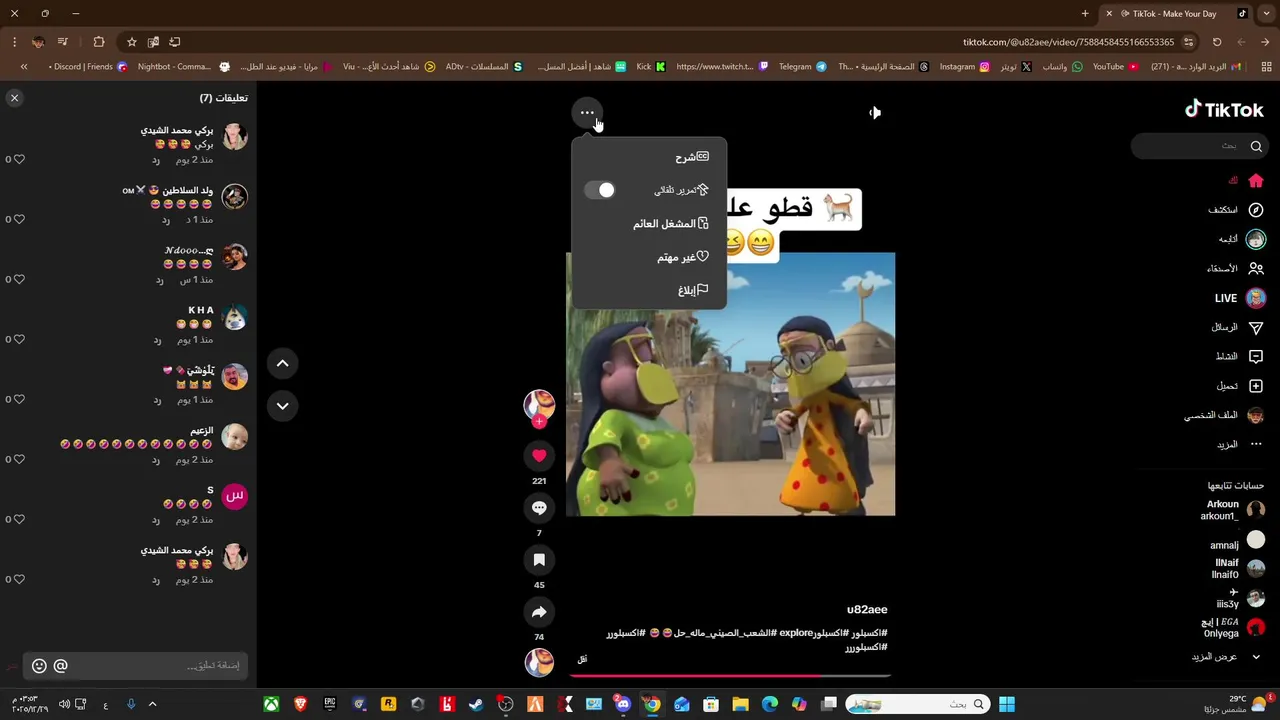The width and height of the screenshot is (1280, 720).
Task: Close the comments panel with X
Action: [14, 98]
